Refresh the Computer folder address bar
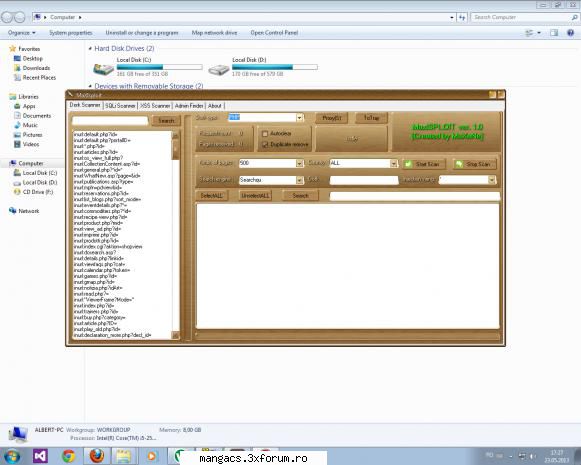Screen dimensions: 581x465 [462, 17]
